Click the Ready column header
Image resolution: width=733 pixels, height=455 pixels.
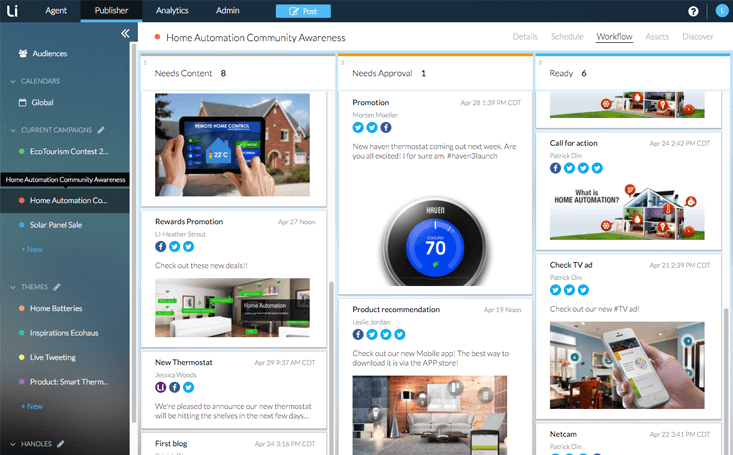(x=633, y=73)
